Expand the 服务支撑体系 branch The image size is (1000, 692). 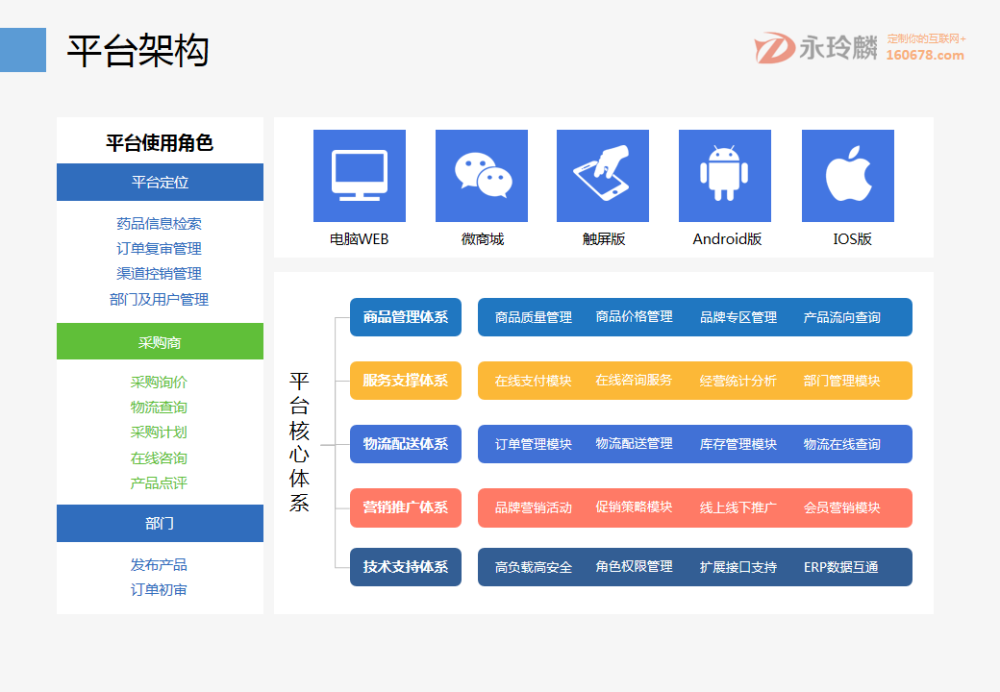pos(405,380)
